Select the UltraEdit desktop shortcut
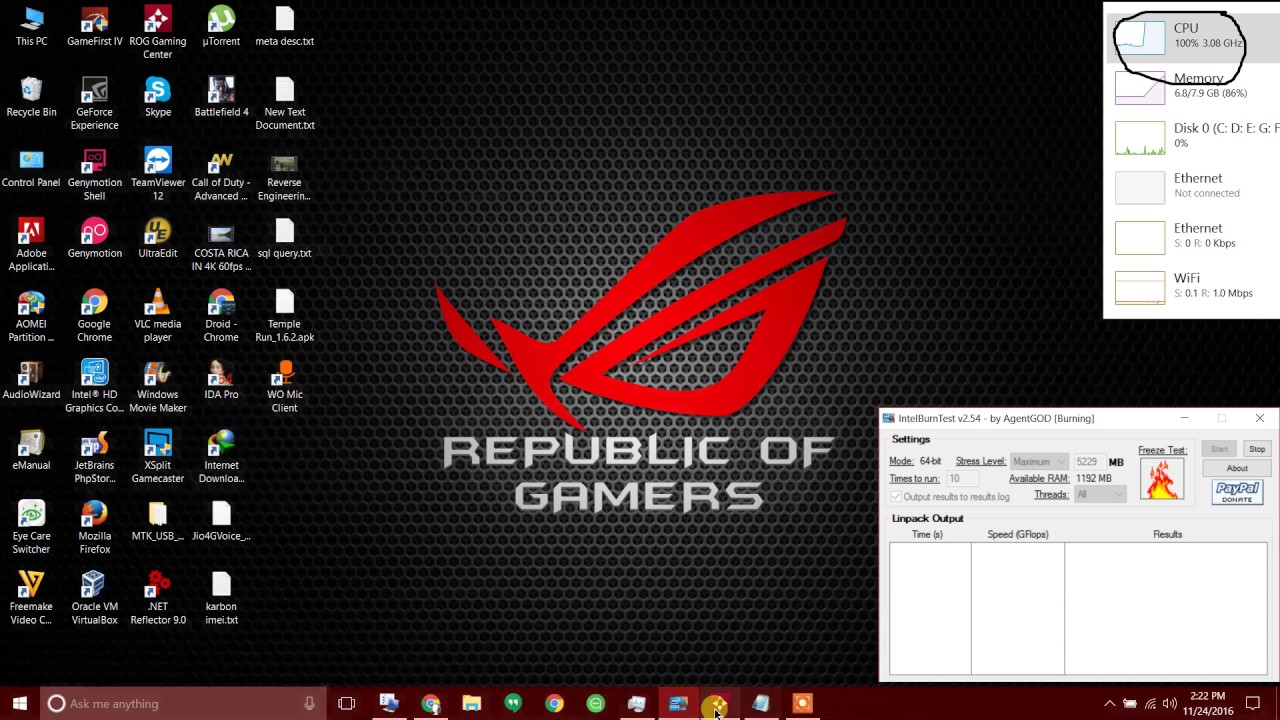Screen dimensions: 1280x720 coord(157,239)
